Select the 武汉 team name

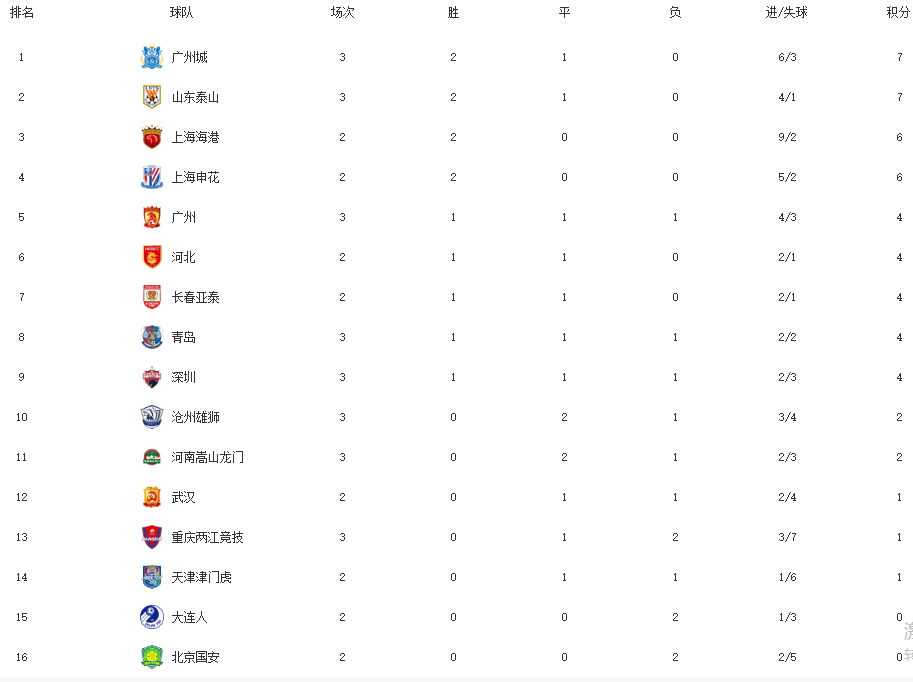point(183,497)
